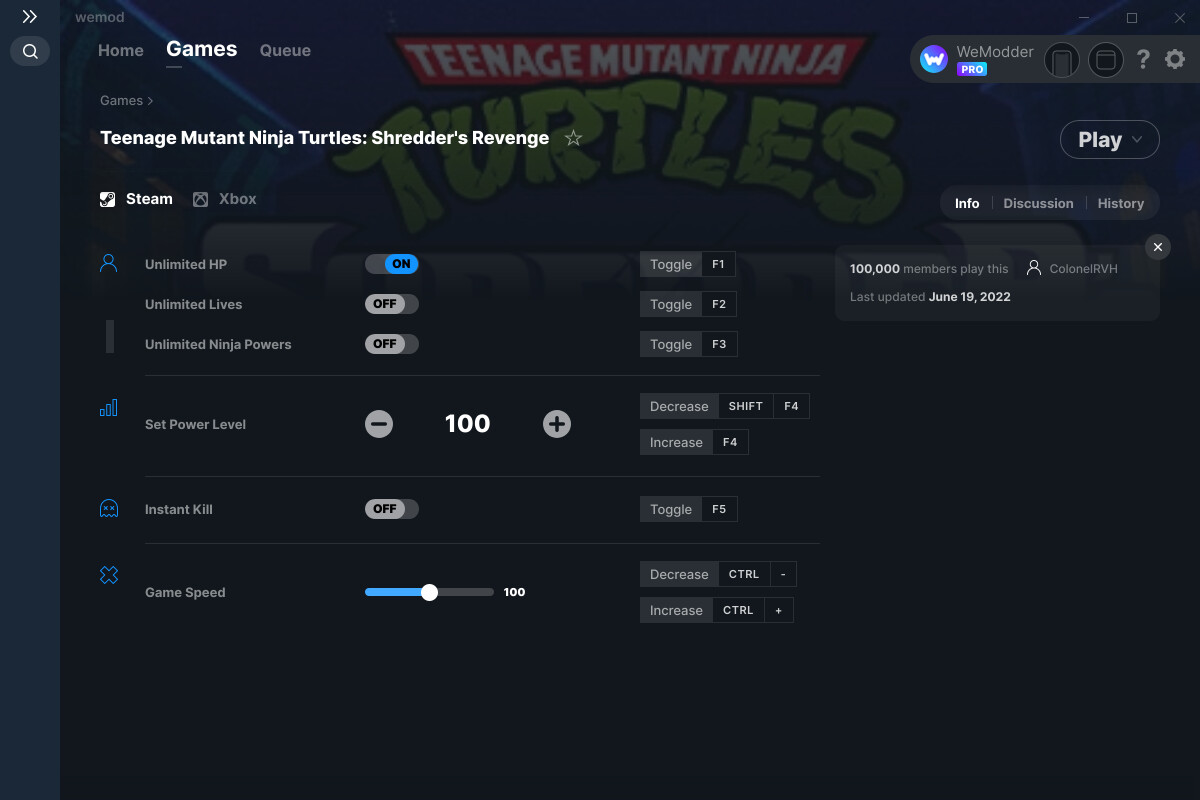Adjust the Game Speed slider handle
The width and height of the screenshot is (1200, 800).
pyautogui.click(x=430, y=592)
